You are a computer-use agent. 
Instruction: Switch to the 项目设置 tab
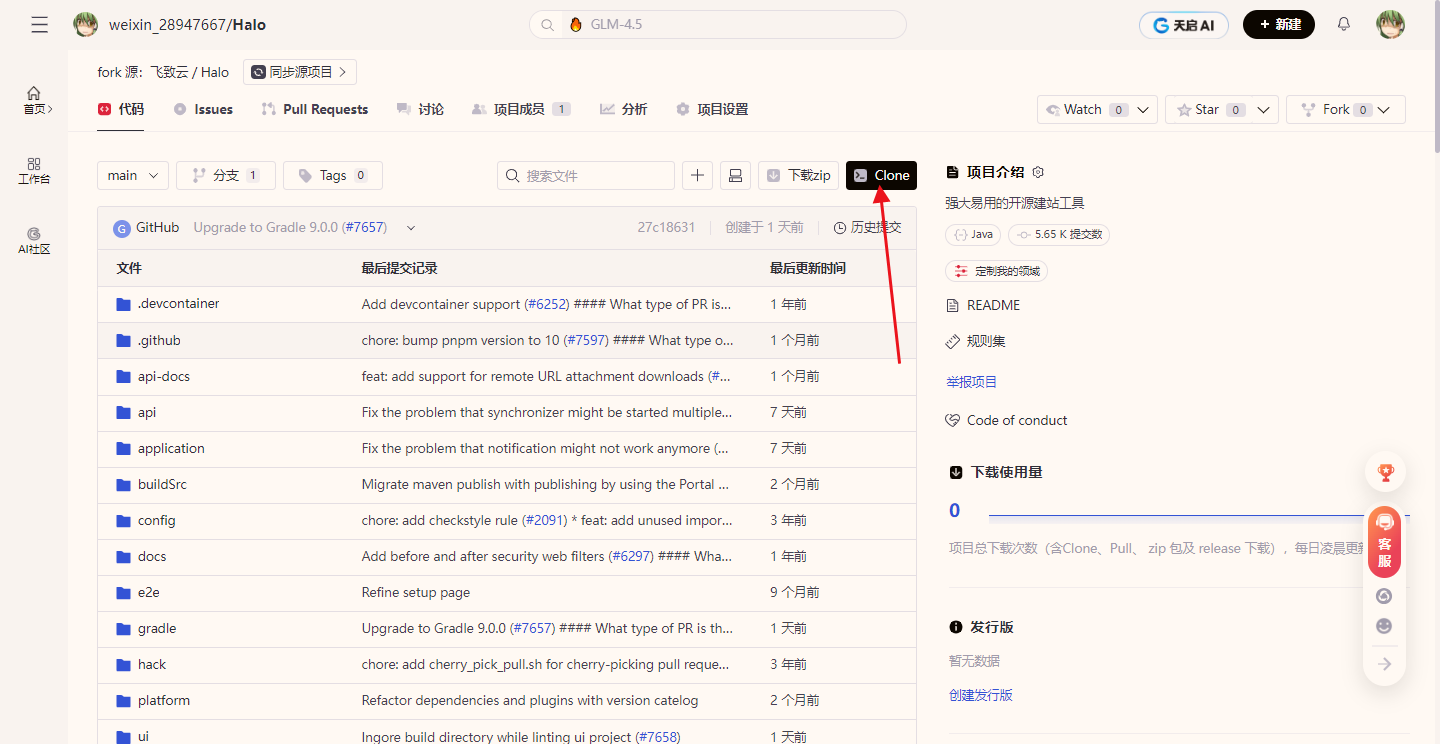[x=712, y=109]
